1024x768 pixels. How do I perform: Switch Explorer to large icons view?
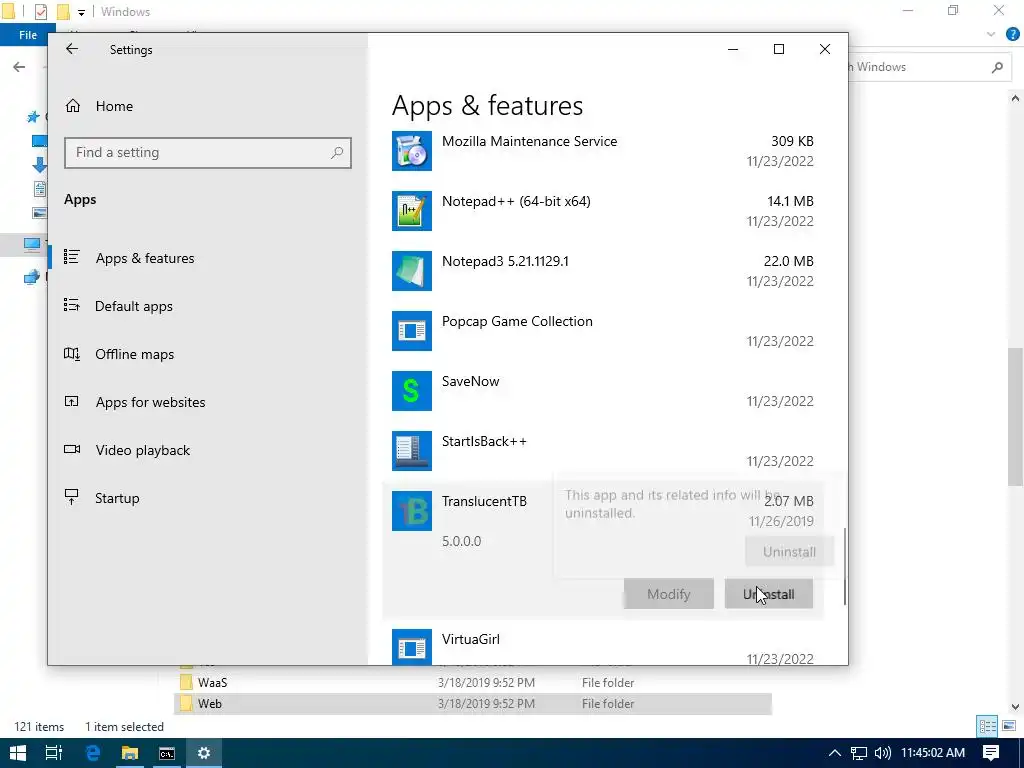point(1009,726)
